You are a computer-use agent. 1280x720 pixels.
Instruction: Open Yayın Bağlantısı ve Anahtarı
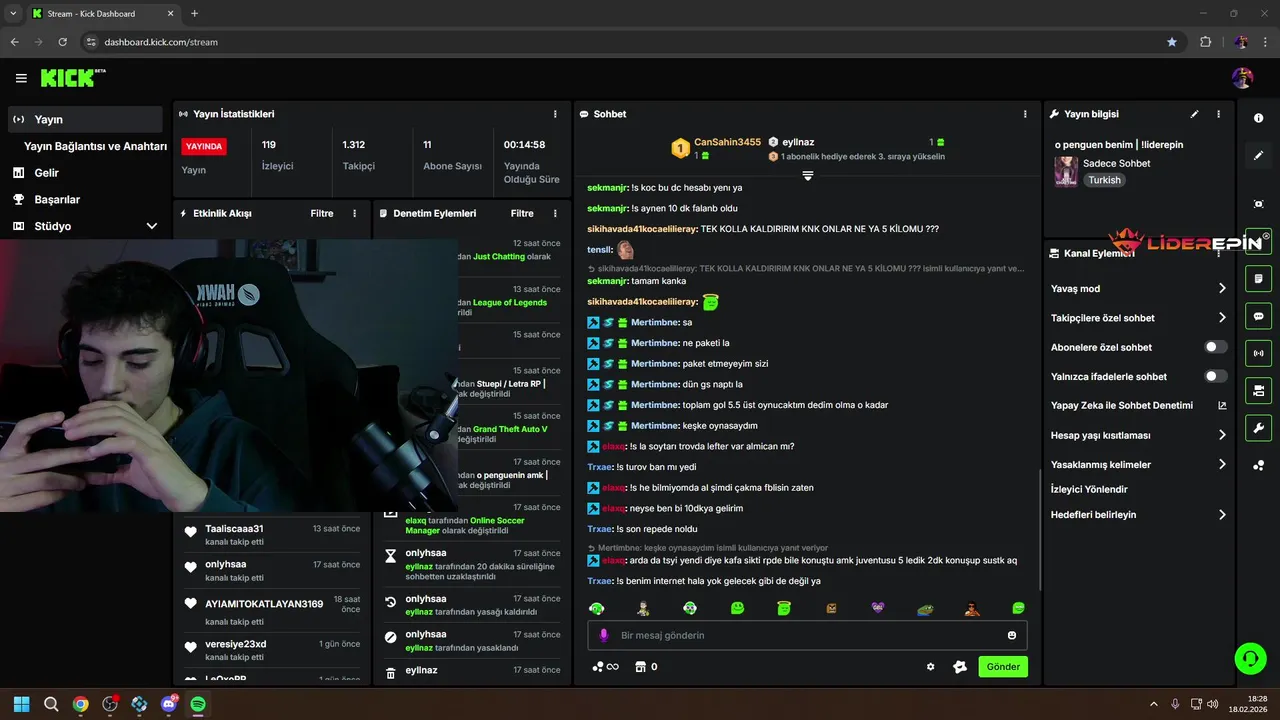point(95,146)
